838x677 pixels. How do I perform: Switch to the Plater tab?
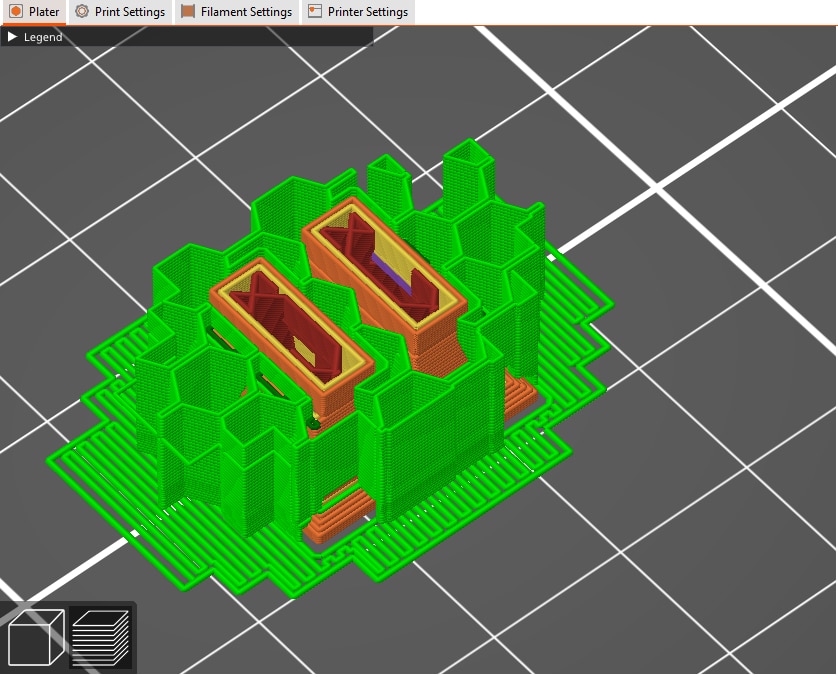(34, 12)
